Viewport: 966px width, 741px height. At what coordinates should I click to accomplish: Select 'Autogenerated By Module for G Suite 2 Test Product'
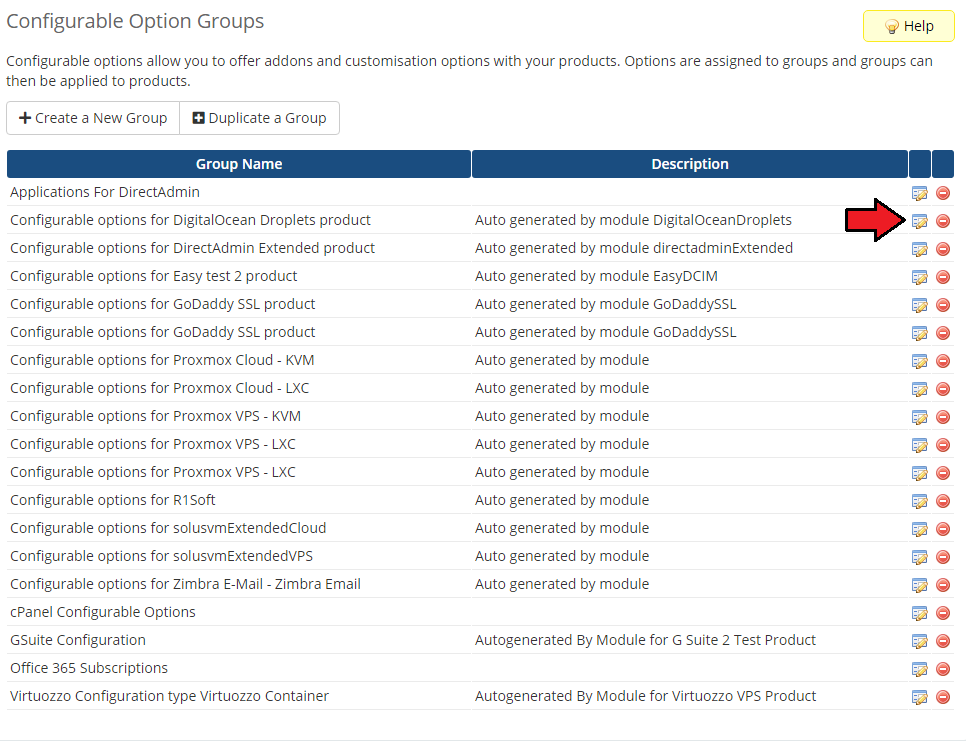click(x=645, y=641)
